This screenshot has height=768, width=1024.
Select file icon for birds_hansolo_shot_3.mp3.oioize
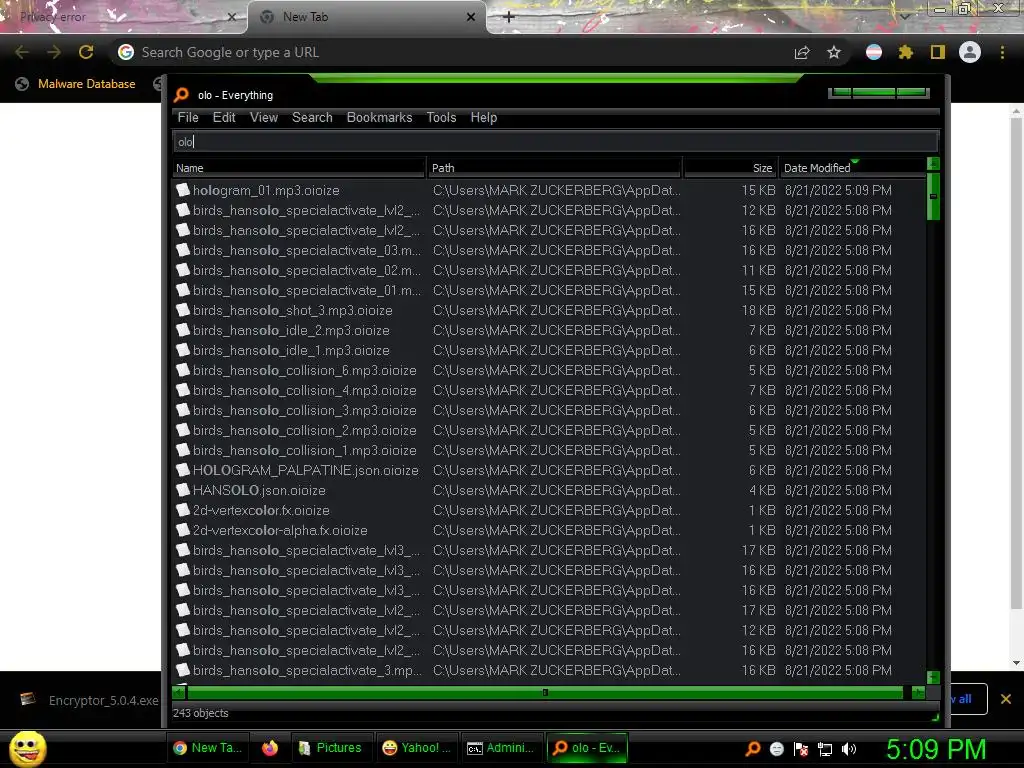pos(183,310)
